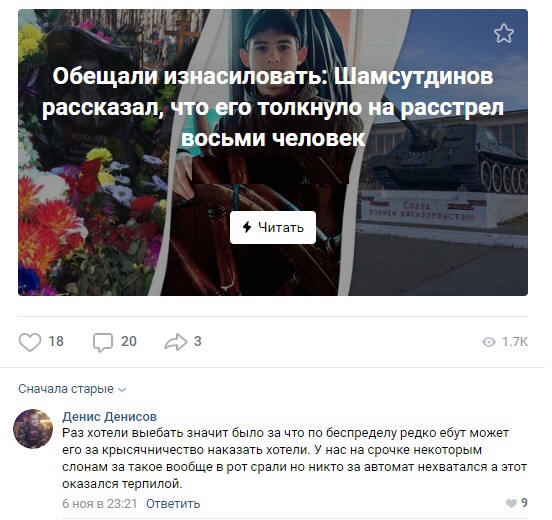Image resolution: width=552 pixels, height=520 pixels.
Task: Click the Читать button
Action: pyautogui.click(x=273, y=227)
